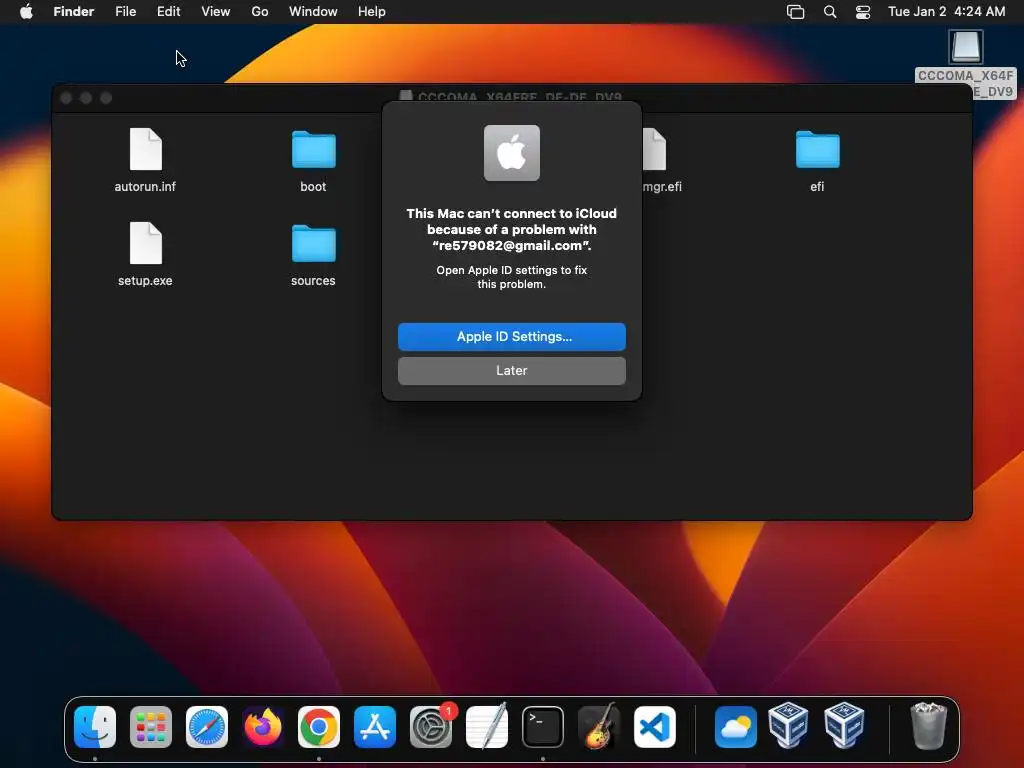Click the Apple logo in the dialog

click(512, 153)
